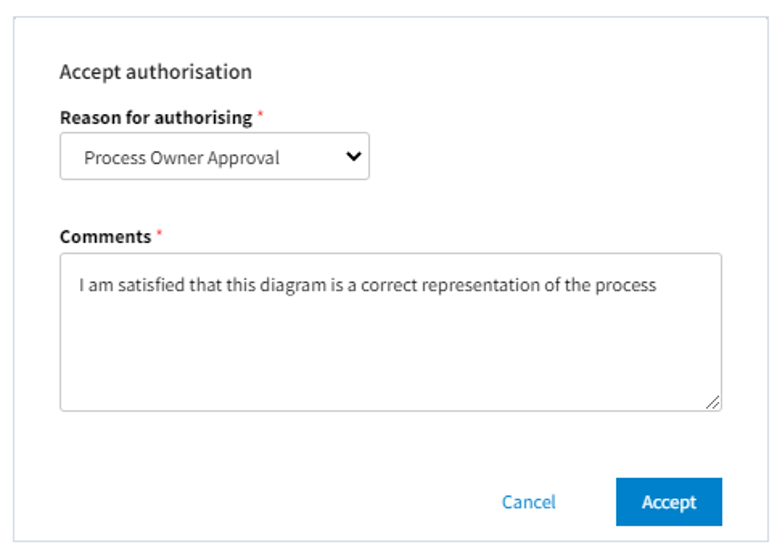
Task: Place cursor after "process" in the comment
Action: coord(658,285)
